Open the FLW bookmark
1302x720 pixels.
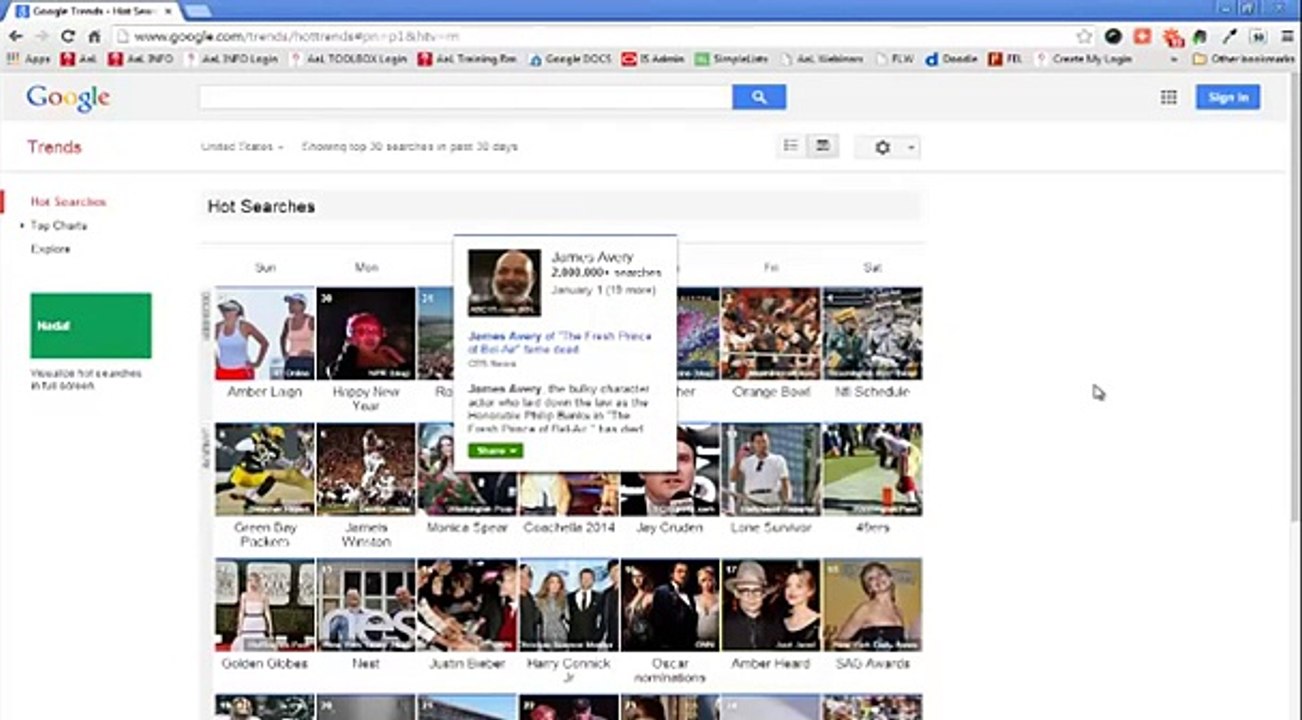pyautogui.click(x=895, y=59)
